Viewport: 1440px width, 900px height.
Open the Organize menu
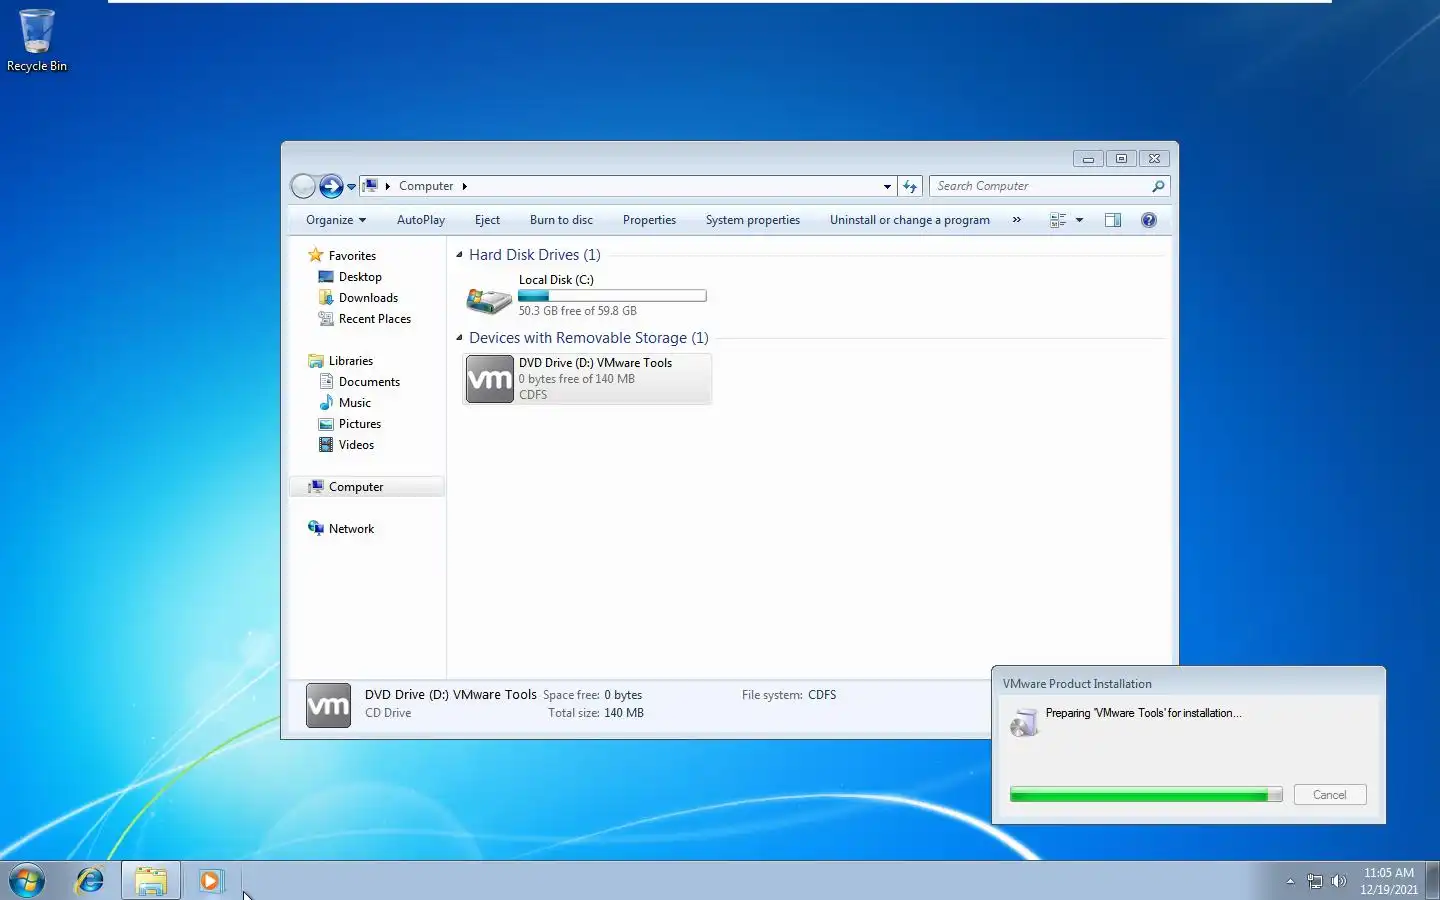(x=336, y=220)
